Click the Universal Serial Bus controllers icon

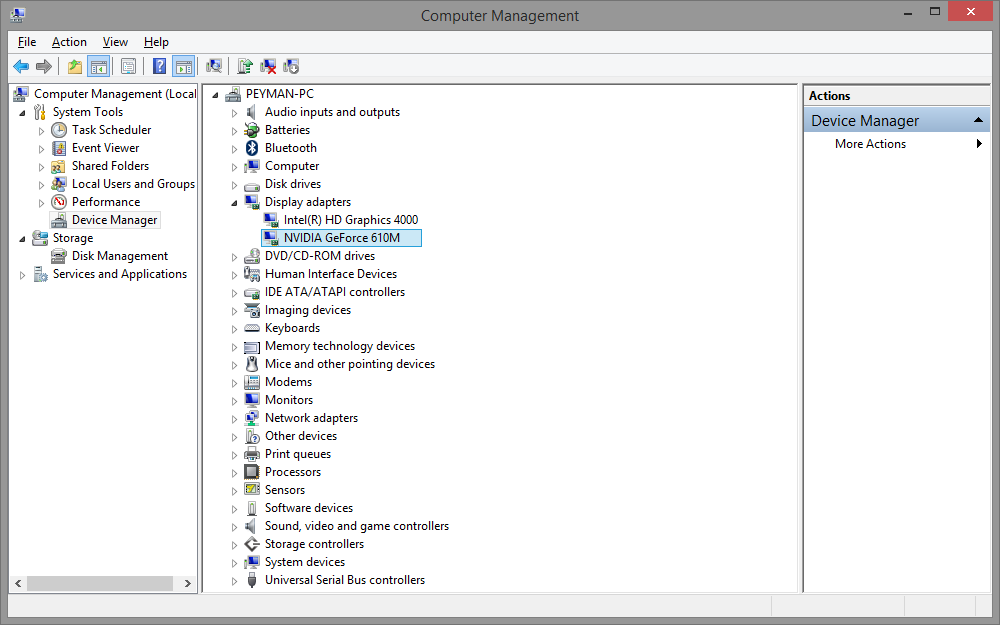(x=252, y=580)
